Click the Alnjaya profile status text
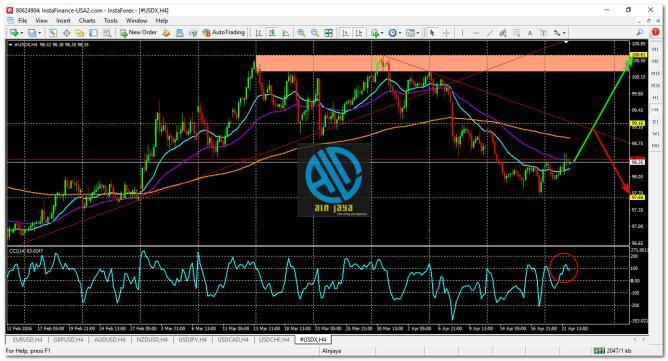This screenshot has height=361, width=668. [331, 351]
